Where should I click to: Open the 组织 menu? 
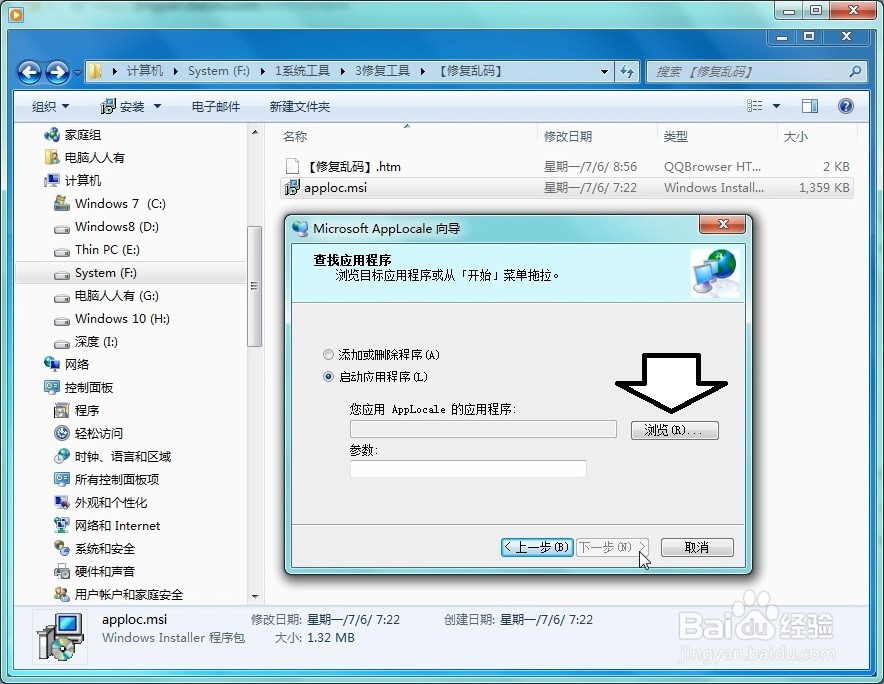click(50, 106)
